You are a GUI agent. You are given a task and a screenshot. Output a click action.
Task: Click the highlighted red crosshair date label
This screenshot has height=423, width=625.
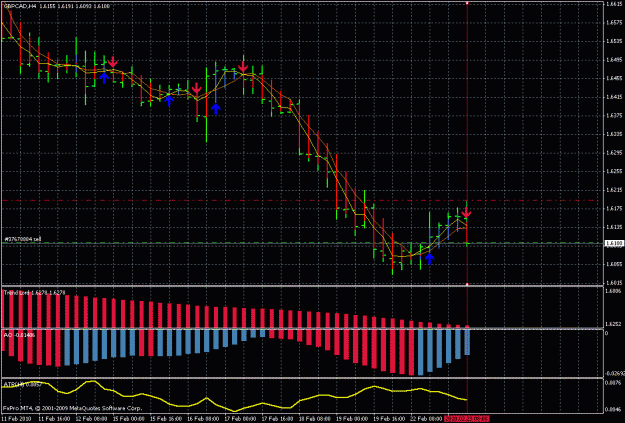point(466,419)
